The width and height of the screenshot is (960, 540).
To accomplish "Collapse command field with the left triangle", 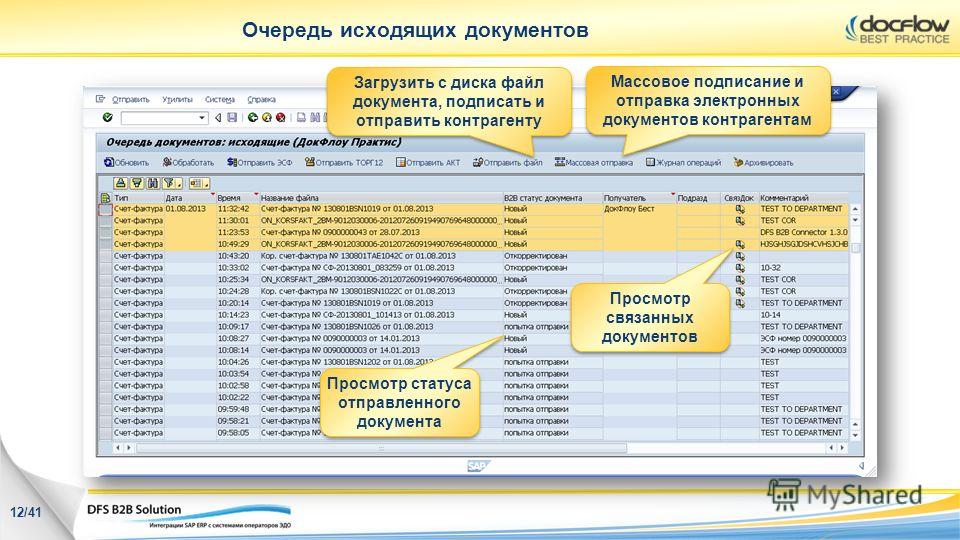I will [218, 118].
